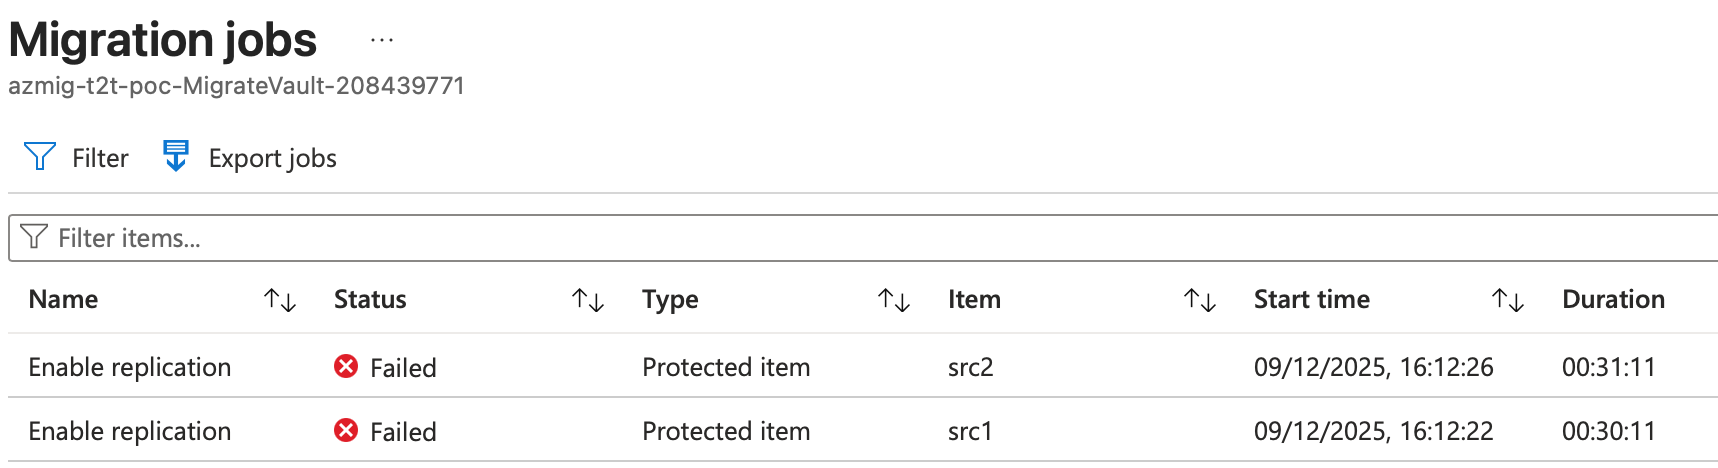Open Enable replication job for src1
The height and width of the screenshot is (468, 1718).
(x=130, y=431)
